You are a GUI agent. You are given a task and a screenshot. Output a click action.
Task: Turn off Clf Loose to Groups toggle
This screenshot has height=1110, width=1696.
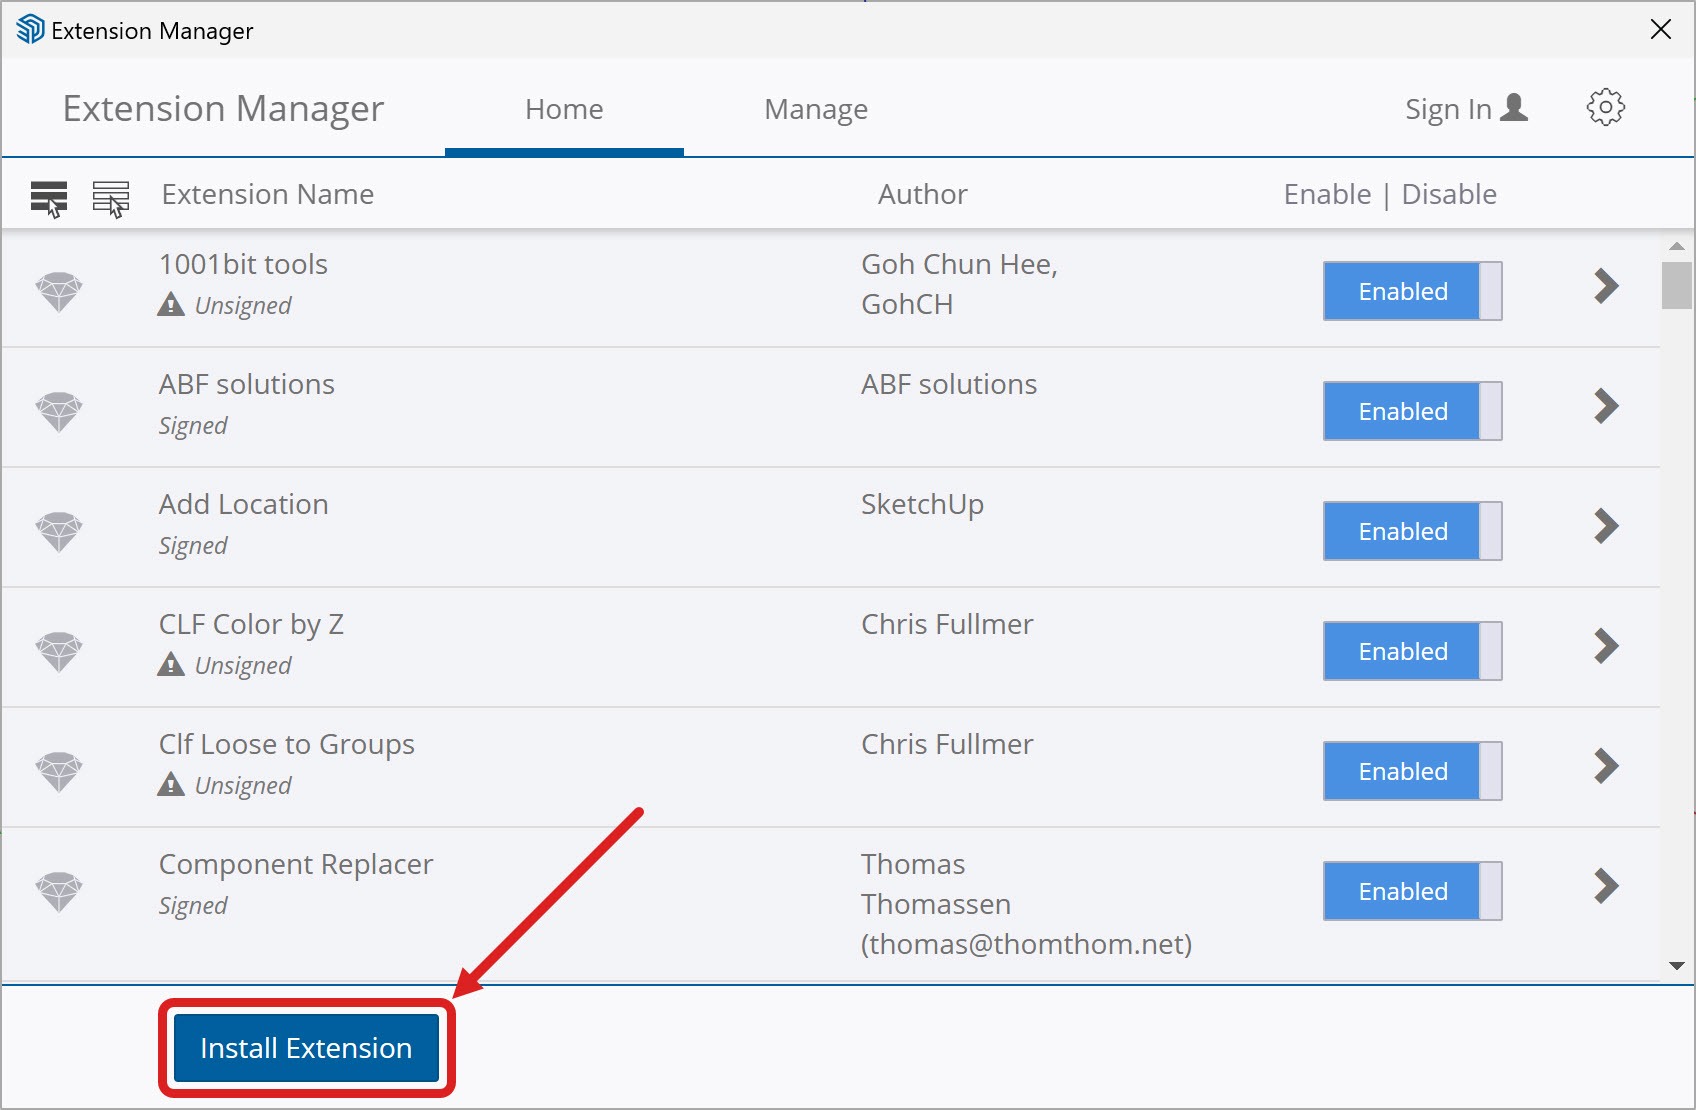pos(1411,771)
